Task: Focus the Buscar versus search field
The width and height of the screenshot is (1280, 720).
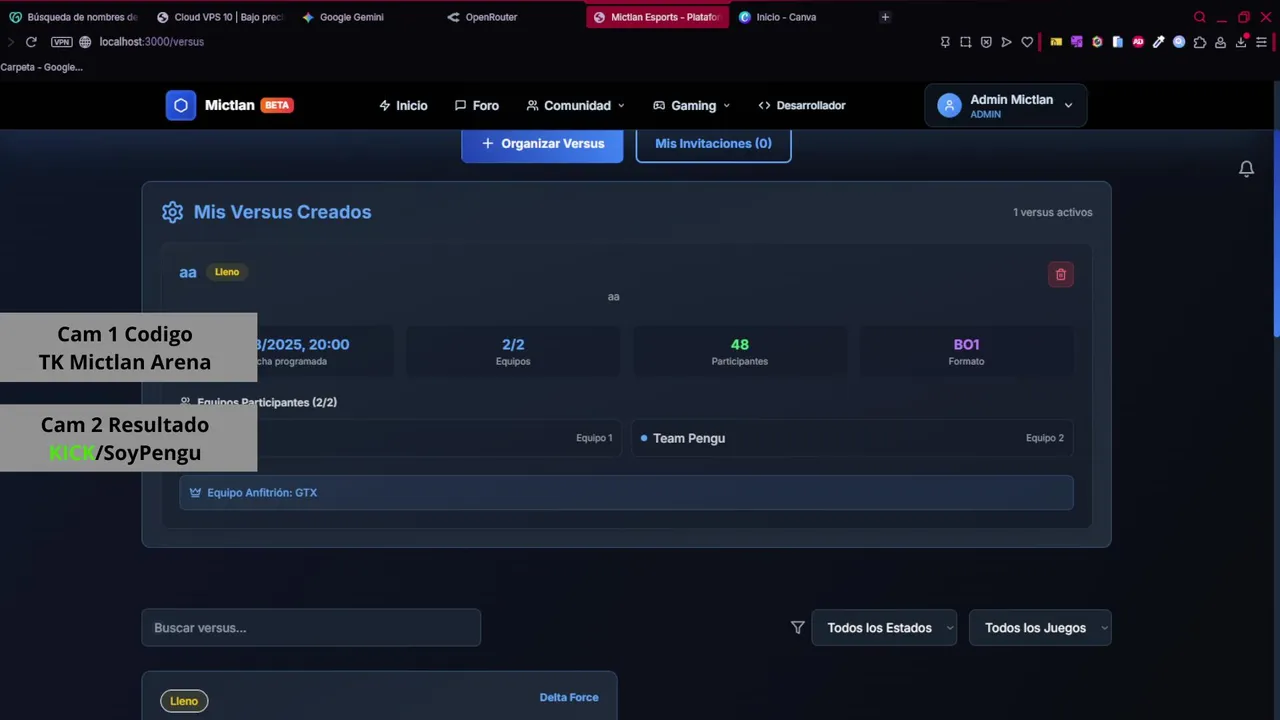Action: coord(311,628)
